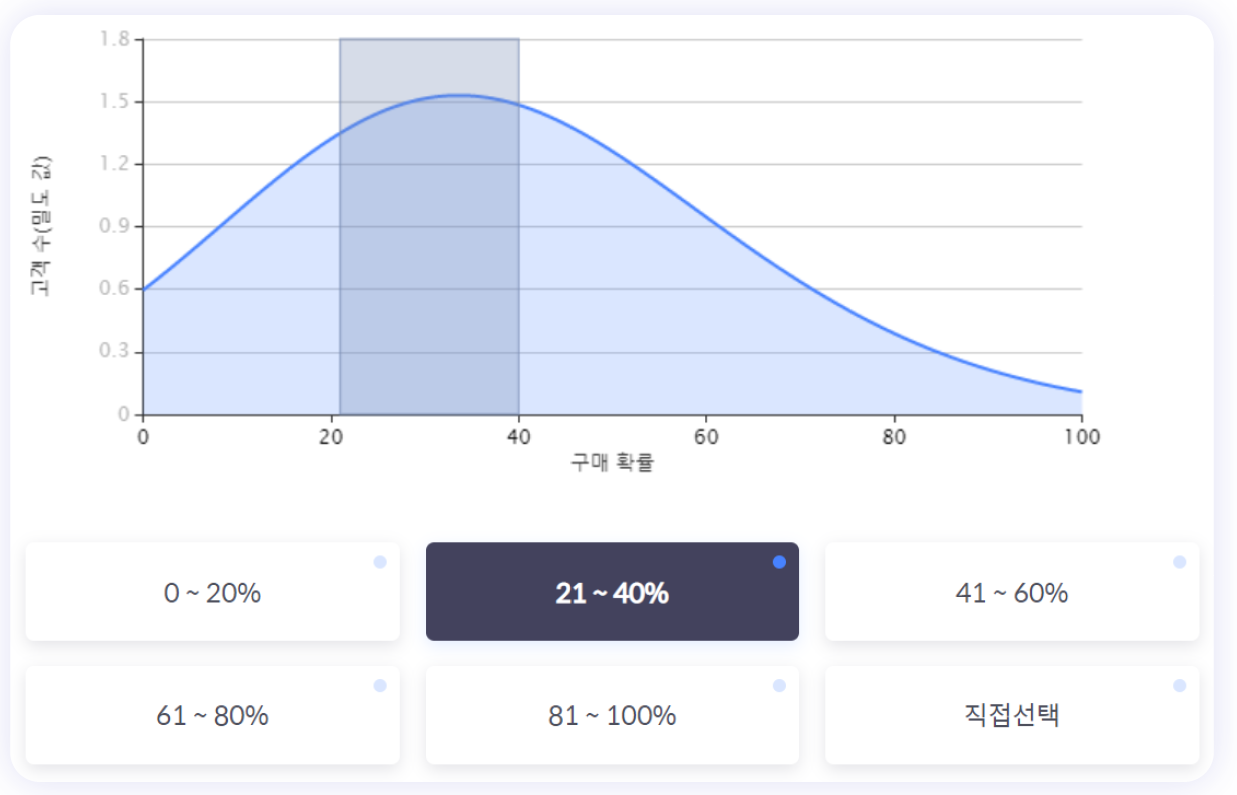This screenshot has height=795, width=1237.
Task: Pick the 81 ~ 100% range button
Action: [612, 716]
